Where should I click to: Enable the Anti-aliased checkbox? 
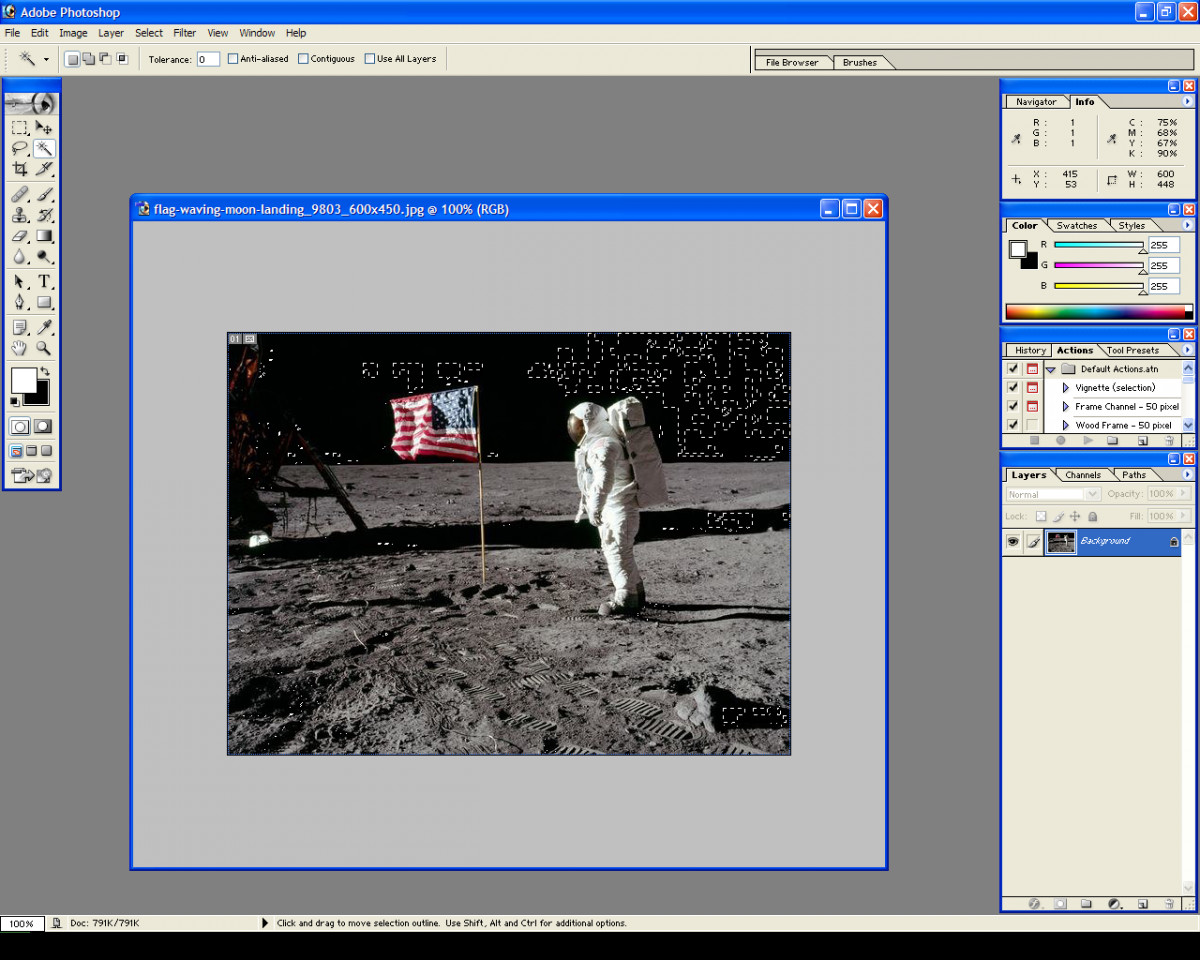233,59
